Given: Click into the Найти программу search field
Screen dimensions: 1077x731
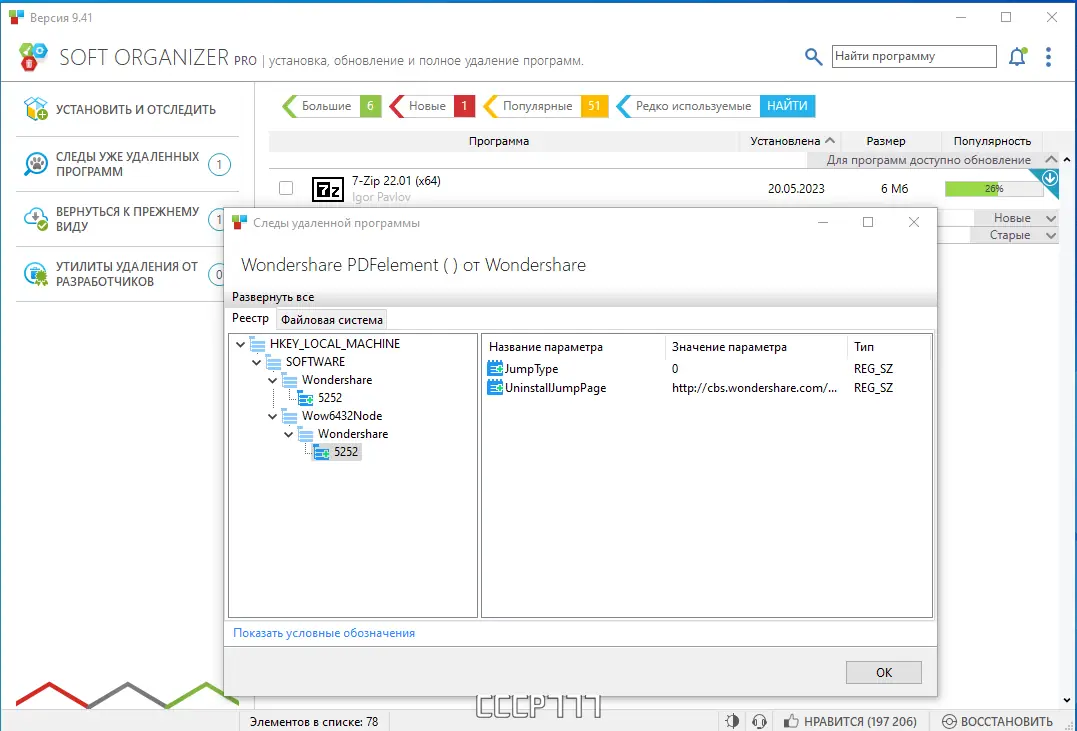Looking at the screenshot, I should point(914,56).
